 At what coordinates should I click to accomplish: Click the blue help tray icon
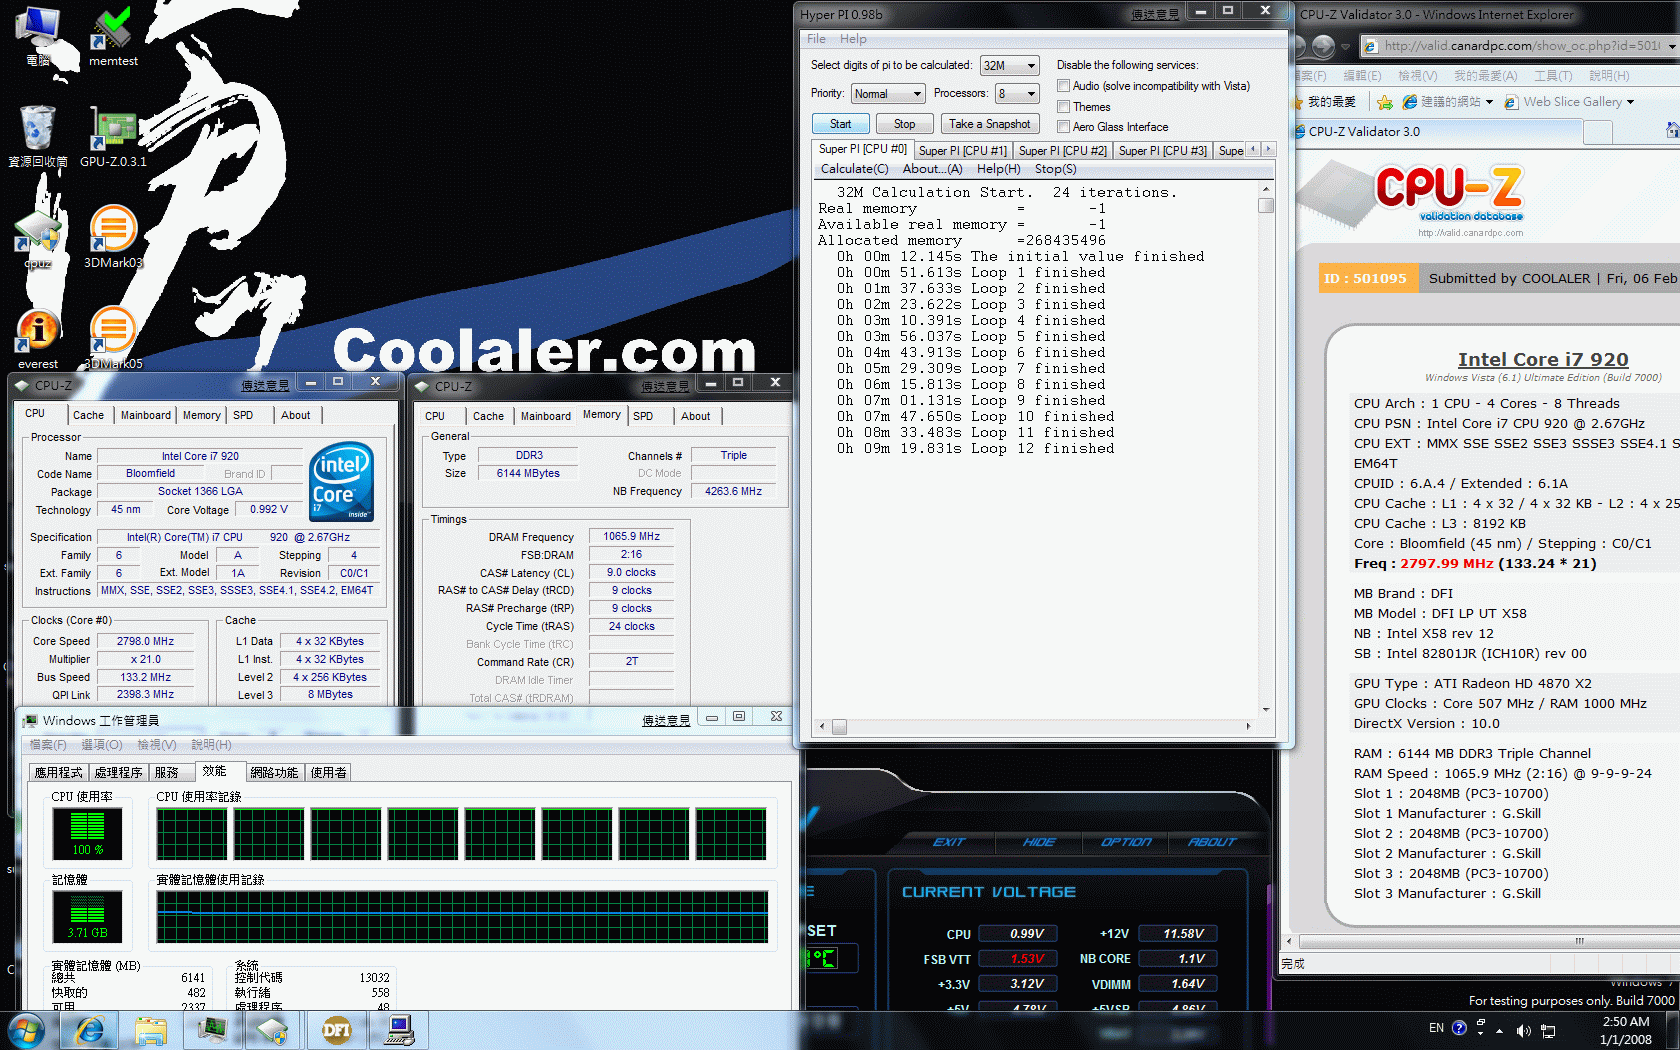[x=1459, y=1028]
